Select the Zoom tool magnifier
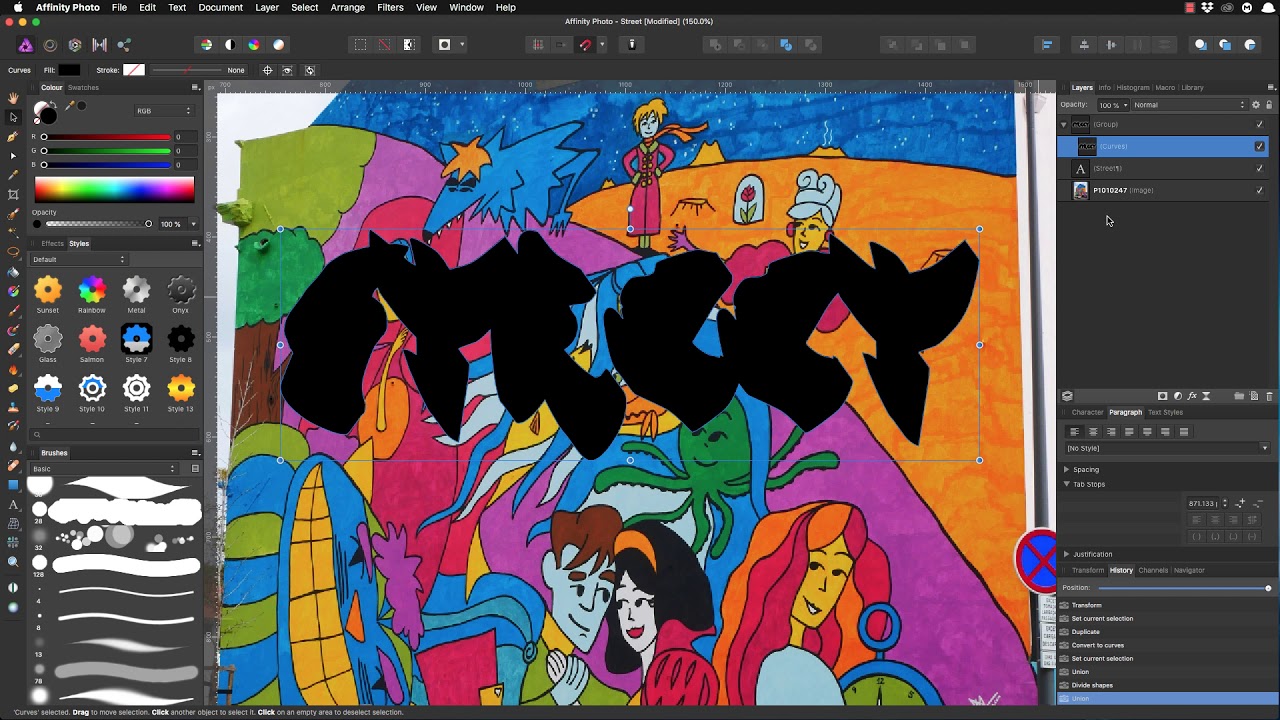Screen dimensions: 1280x720 [13, 562]
